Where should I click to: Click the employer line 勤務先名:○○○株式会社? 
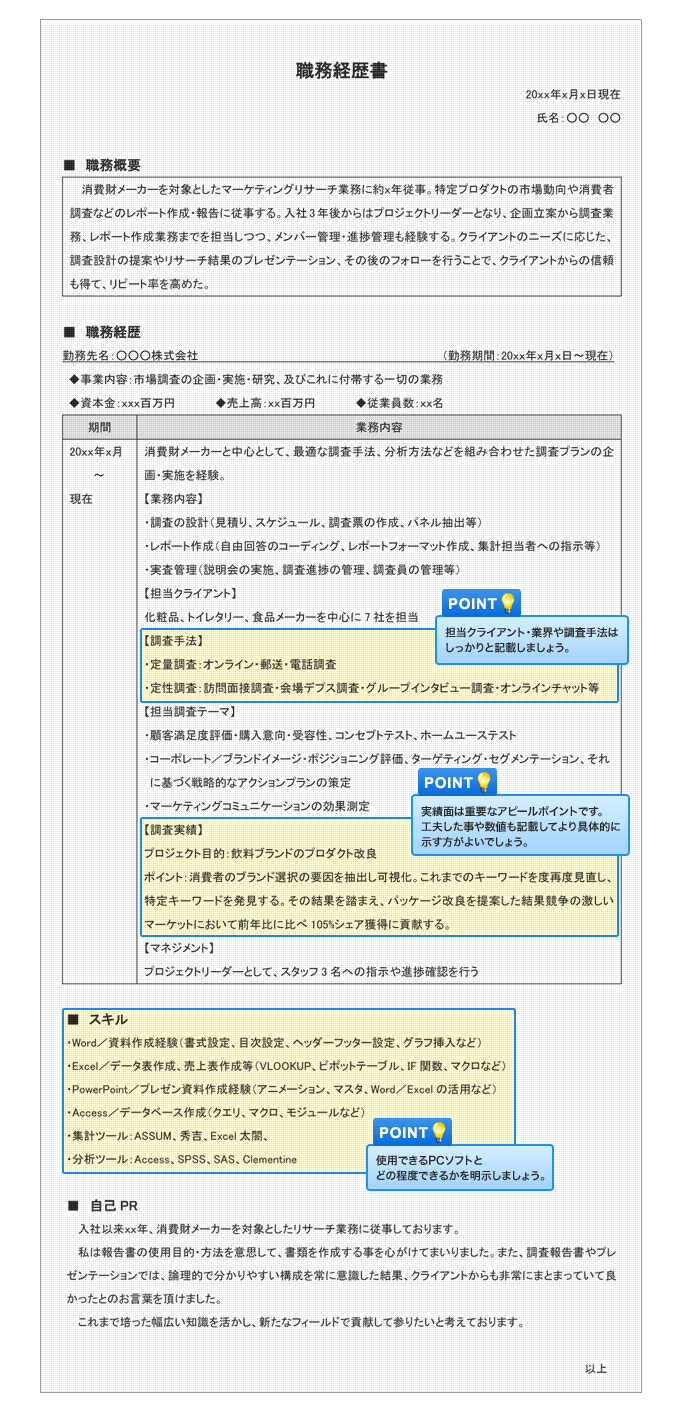click(x=130, y=355)
